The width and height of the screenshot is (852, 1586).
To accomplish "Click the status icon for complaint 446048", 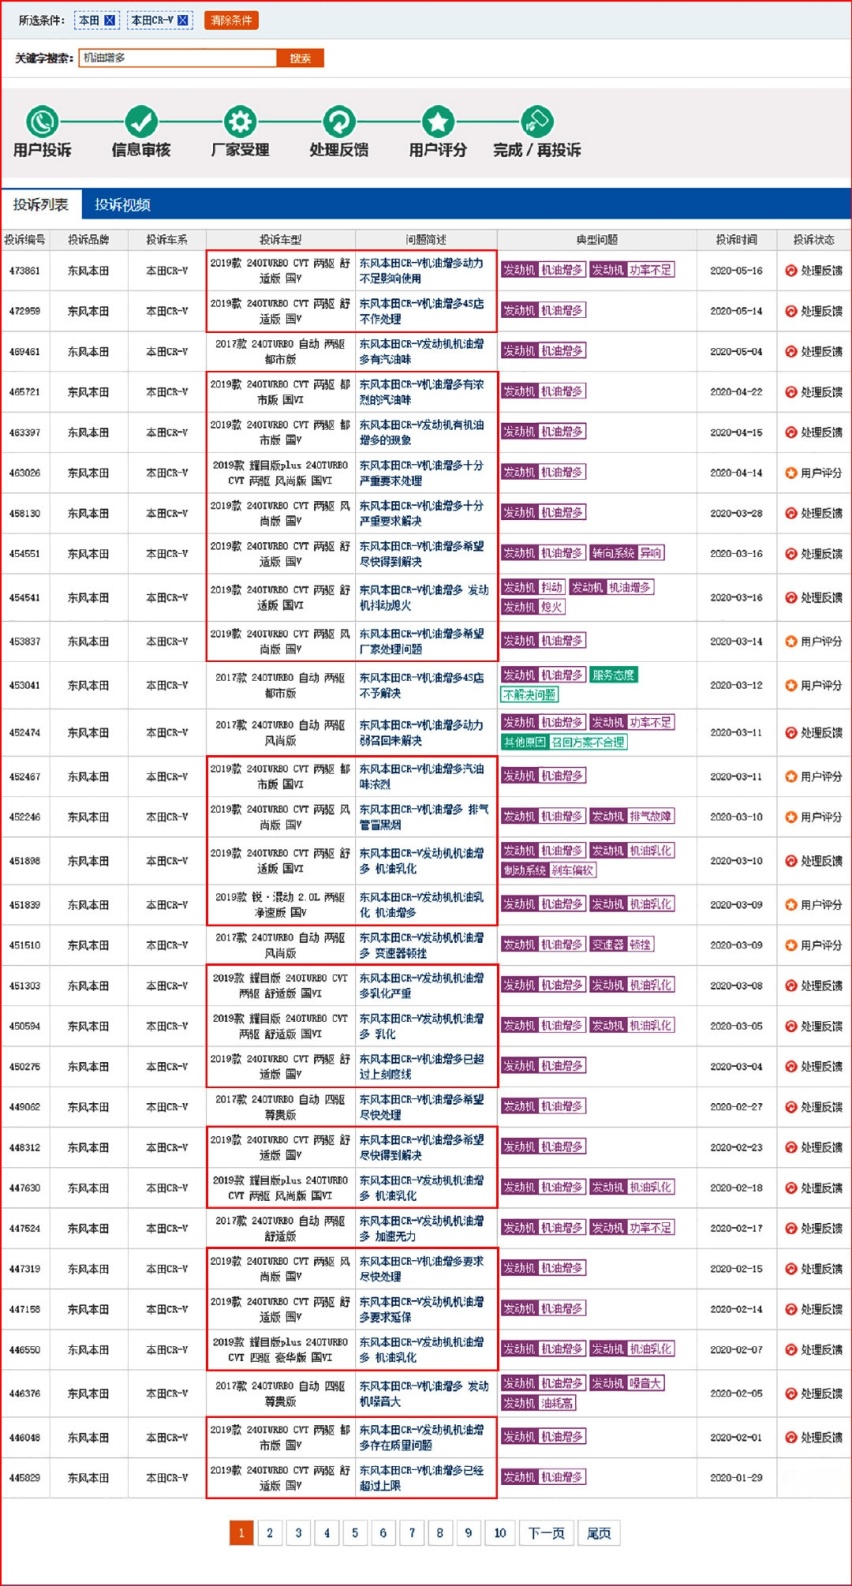I will point(791,1438).
